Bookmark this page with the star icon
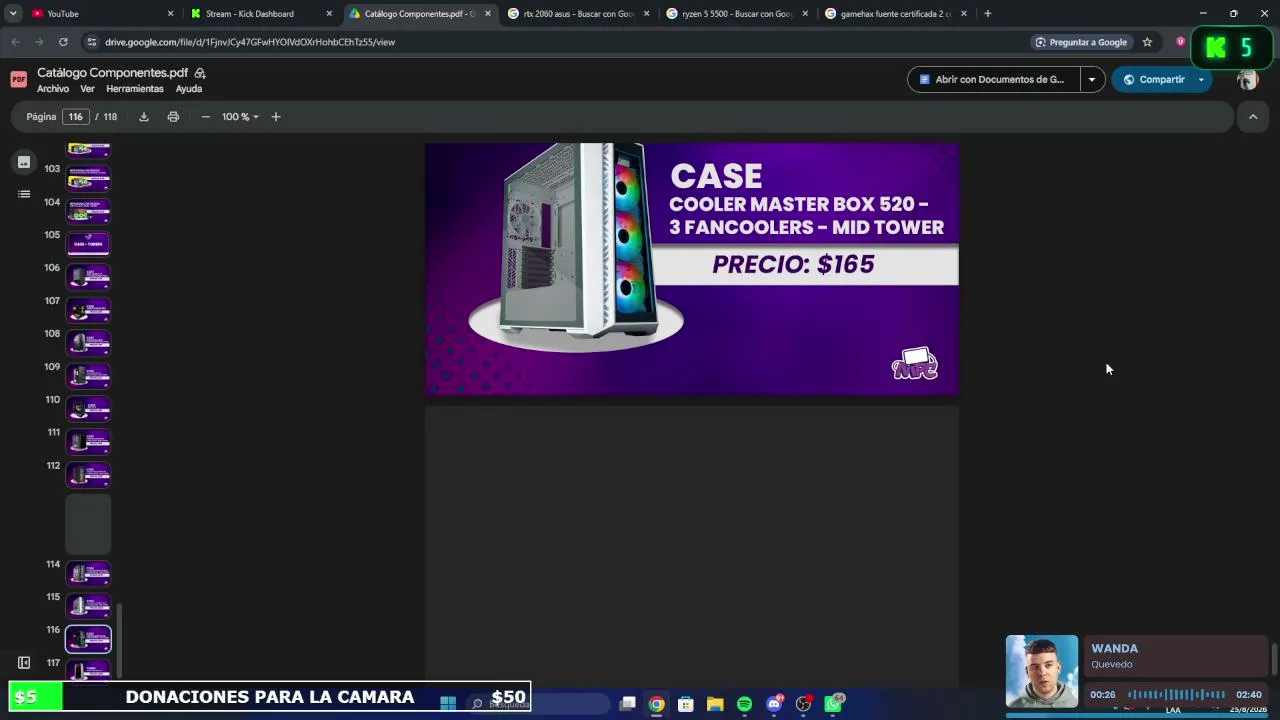Viewport: 1280px width, 720px height. tap(1147, 42)
